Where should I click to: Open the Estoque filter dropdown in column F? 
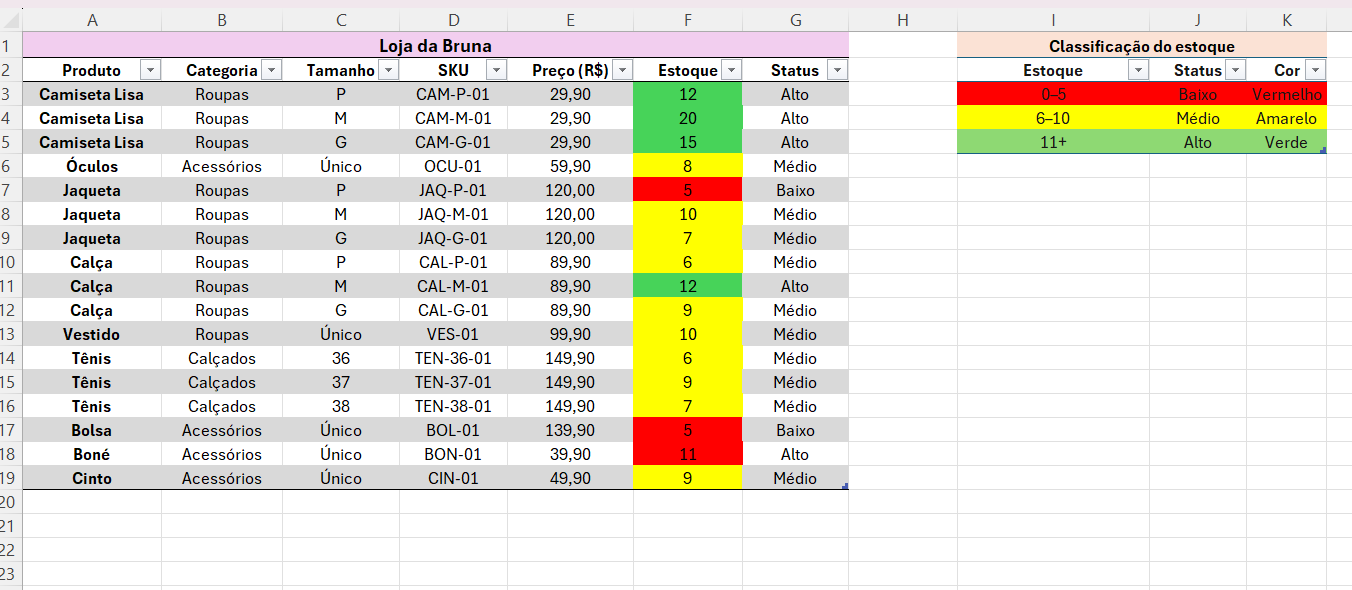(731, 70)
